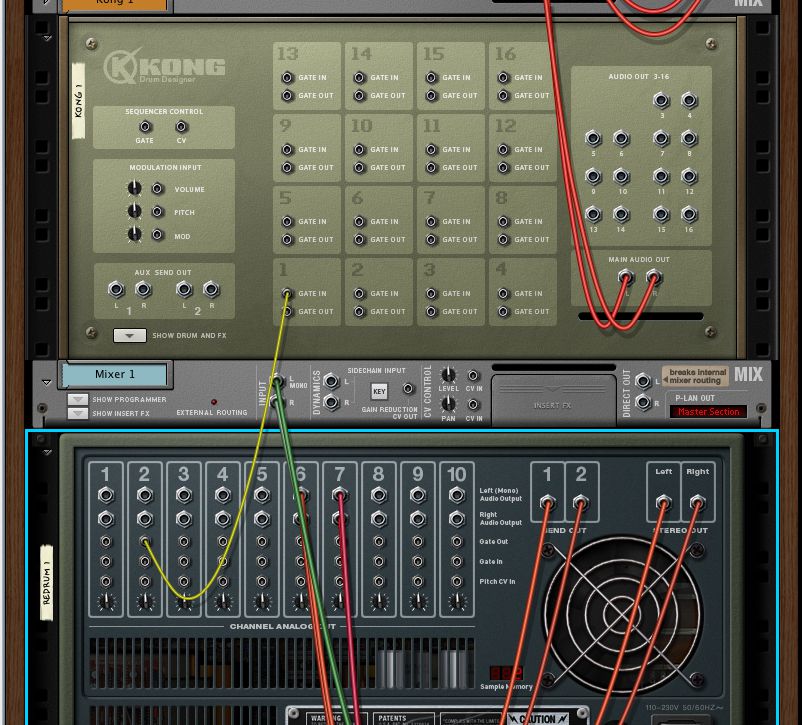The width and height of the screenshot is (802, 725).
Task: Click the 'breaks internal mixer routing' label
Action: click(x=695, y=376)
